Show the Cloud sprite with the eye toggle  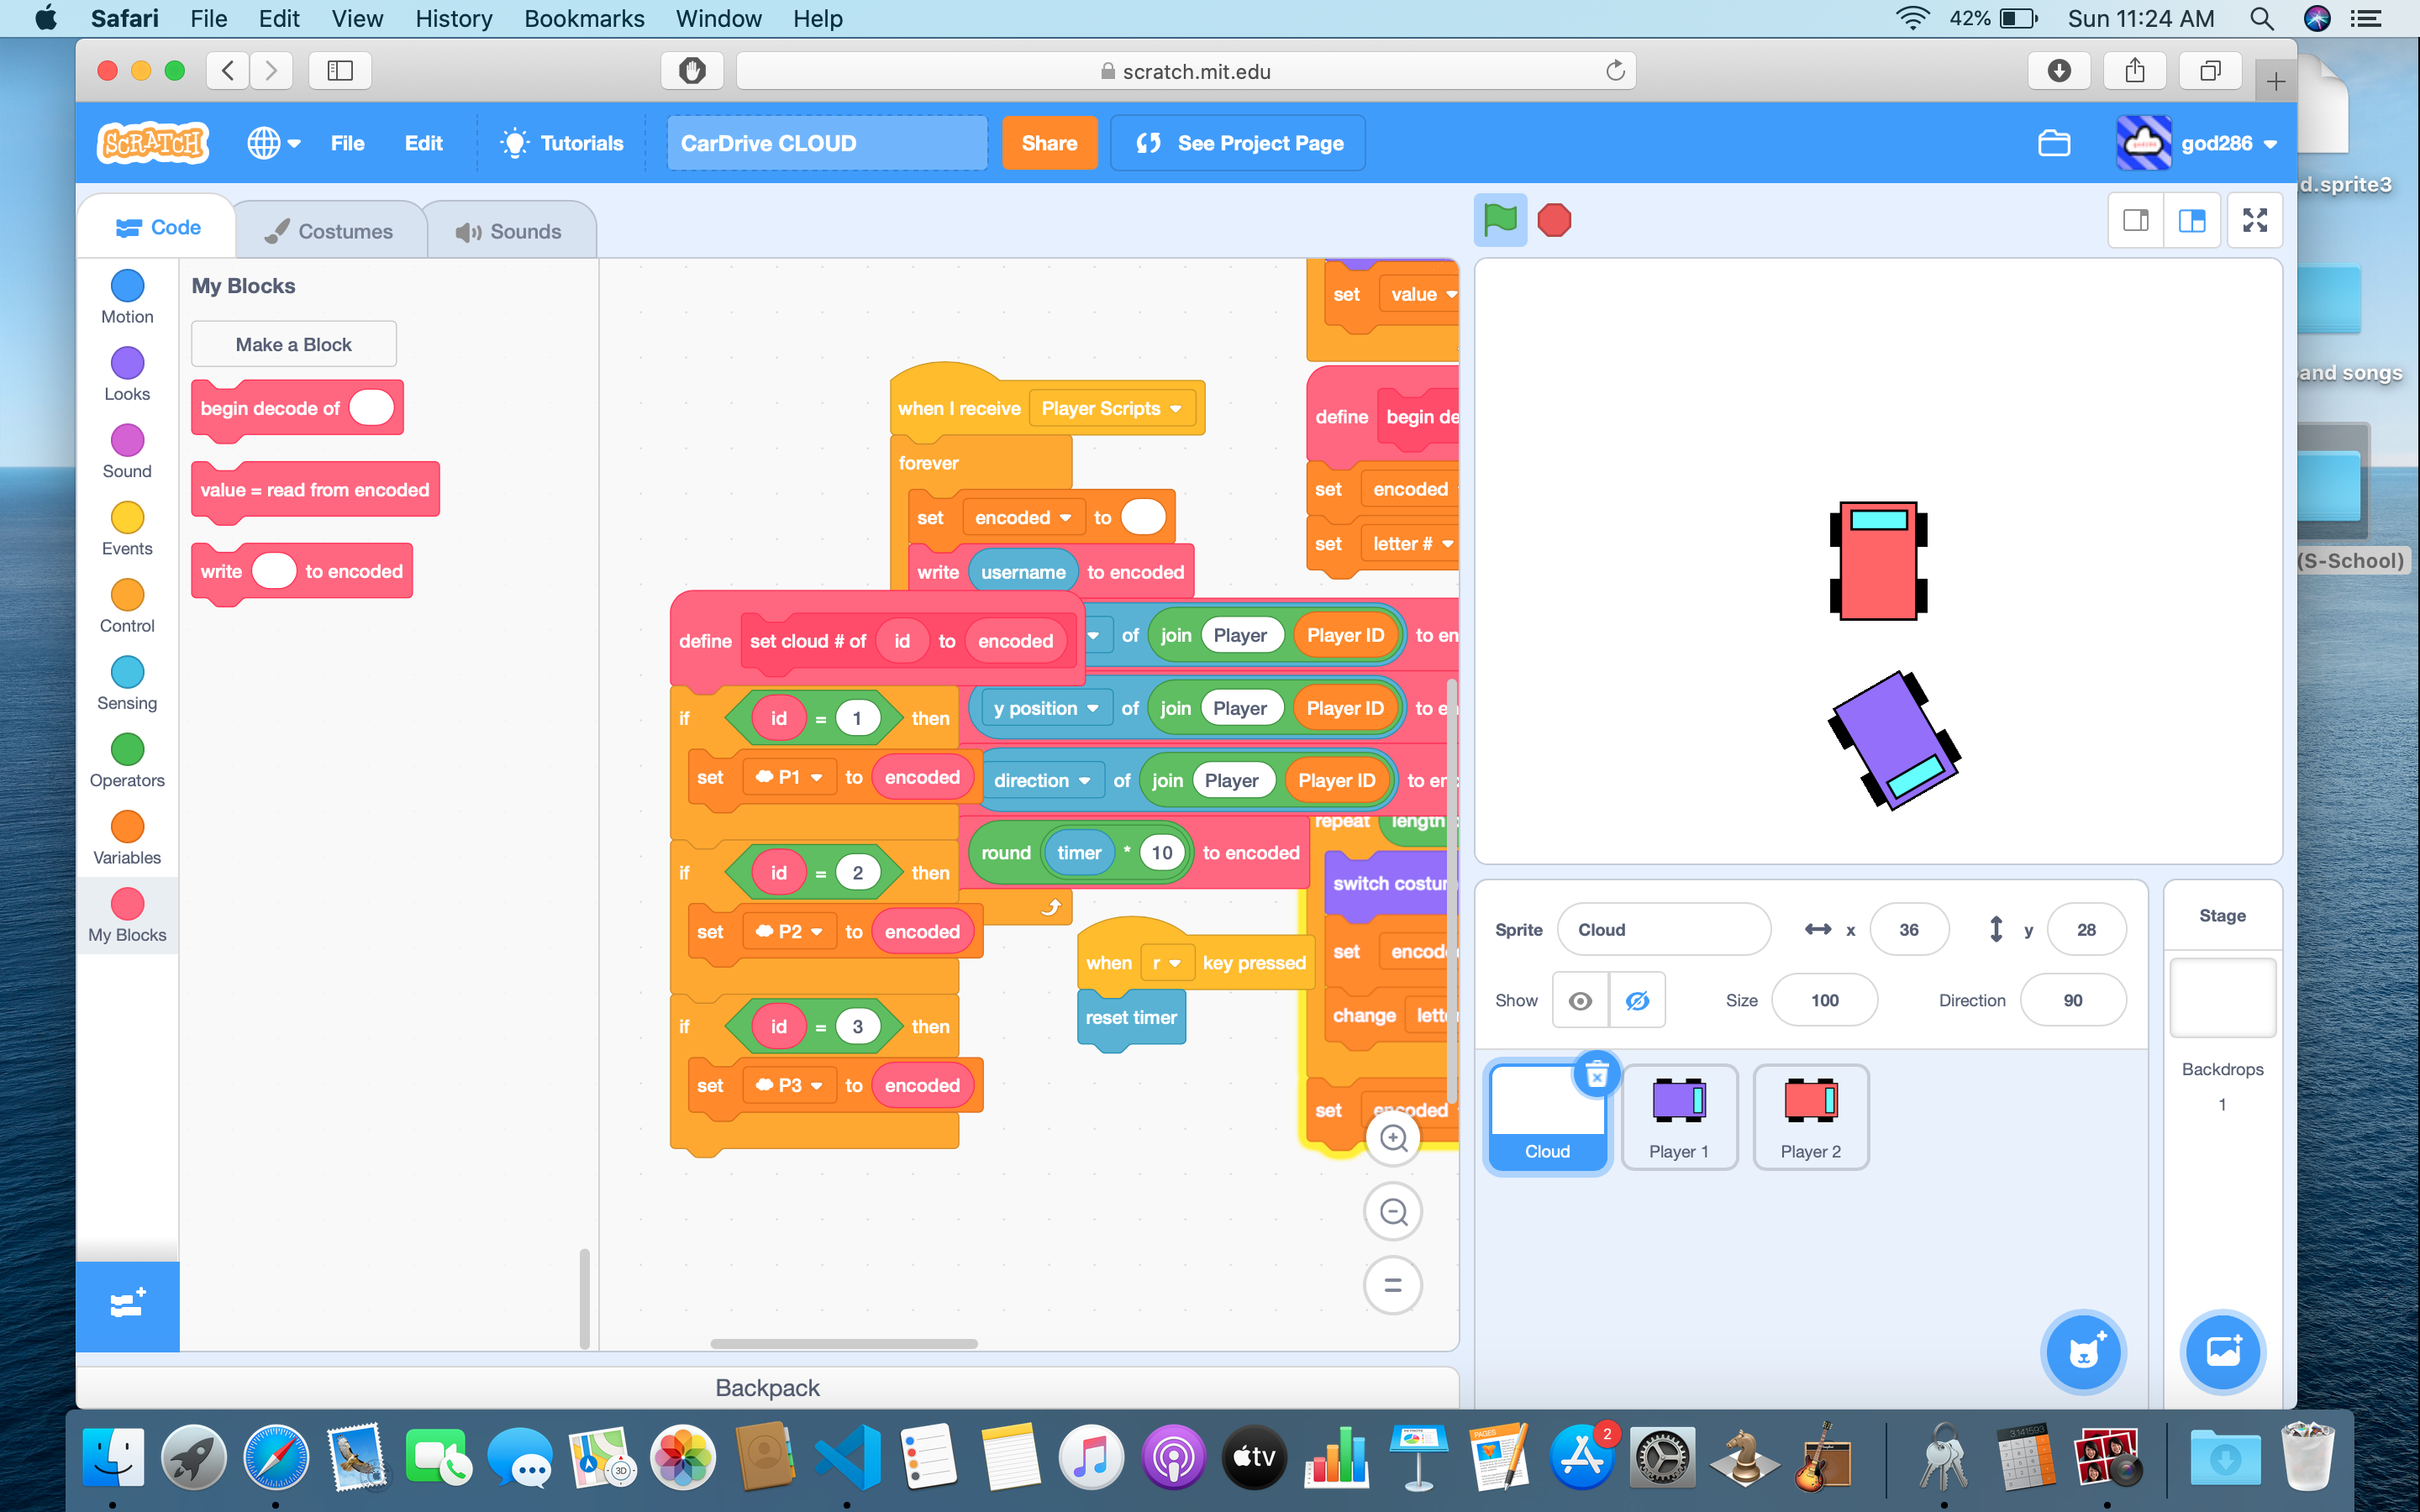pos(1580,999)
